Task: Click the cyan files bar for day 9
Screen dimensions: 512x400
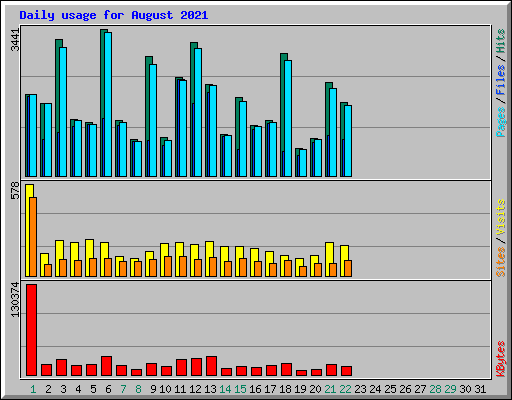Action: [x=153, y=120]
